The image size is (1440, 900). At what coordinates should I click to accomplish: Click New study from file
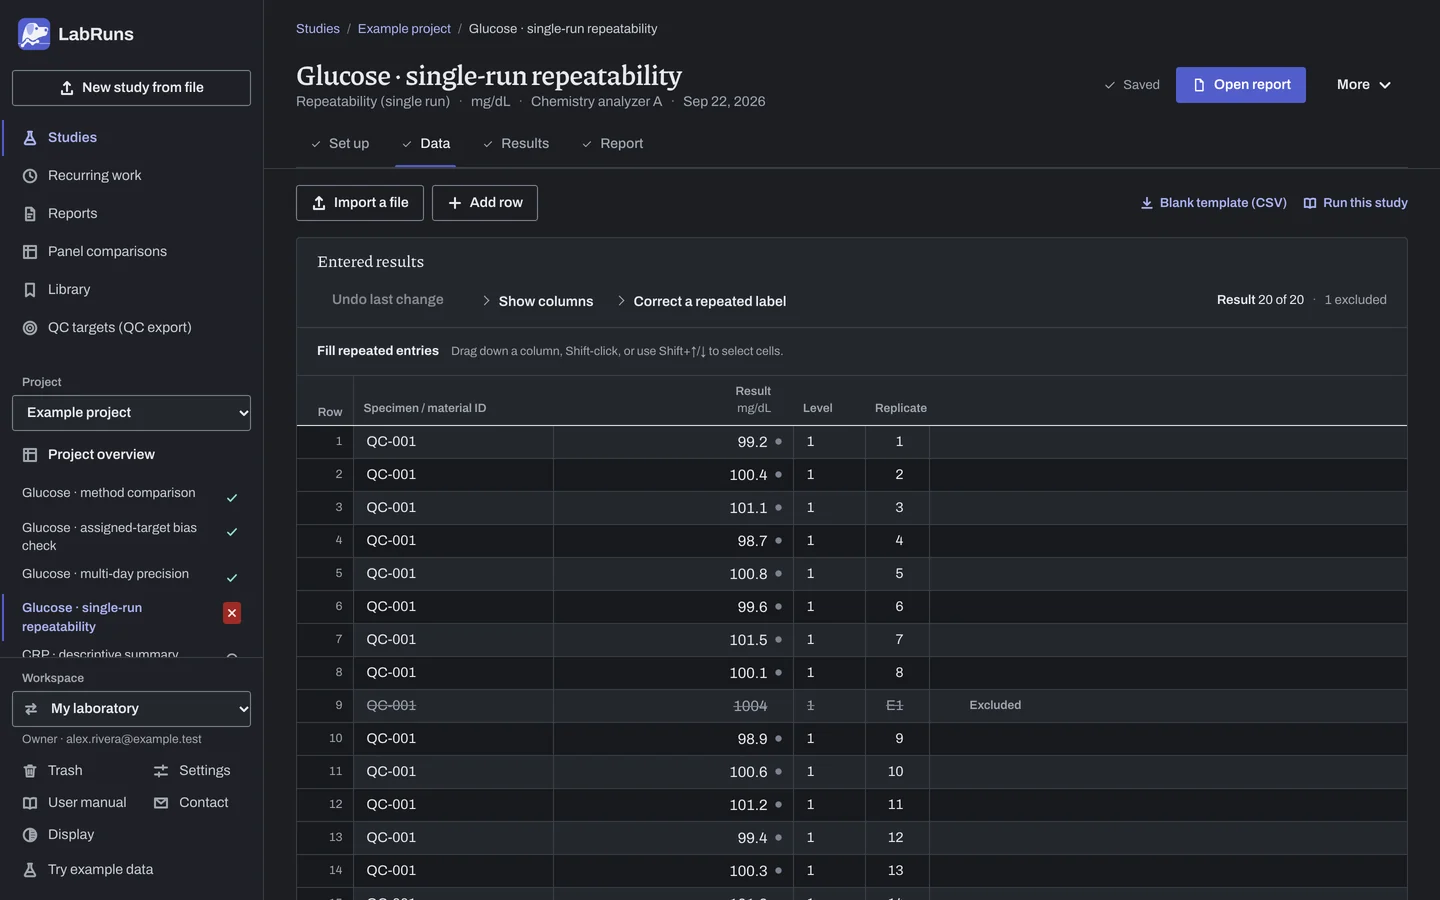[x=131, y=88]
